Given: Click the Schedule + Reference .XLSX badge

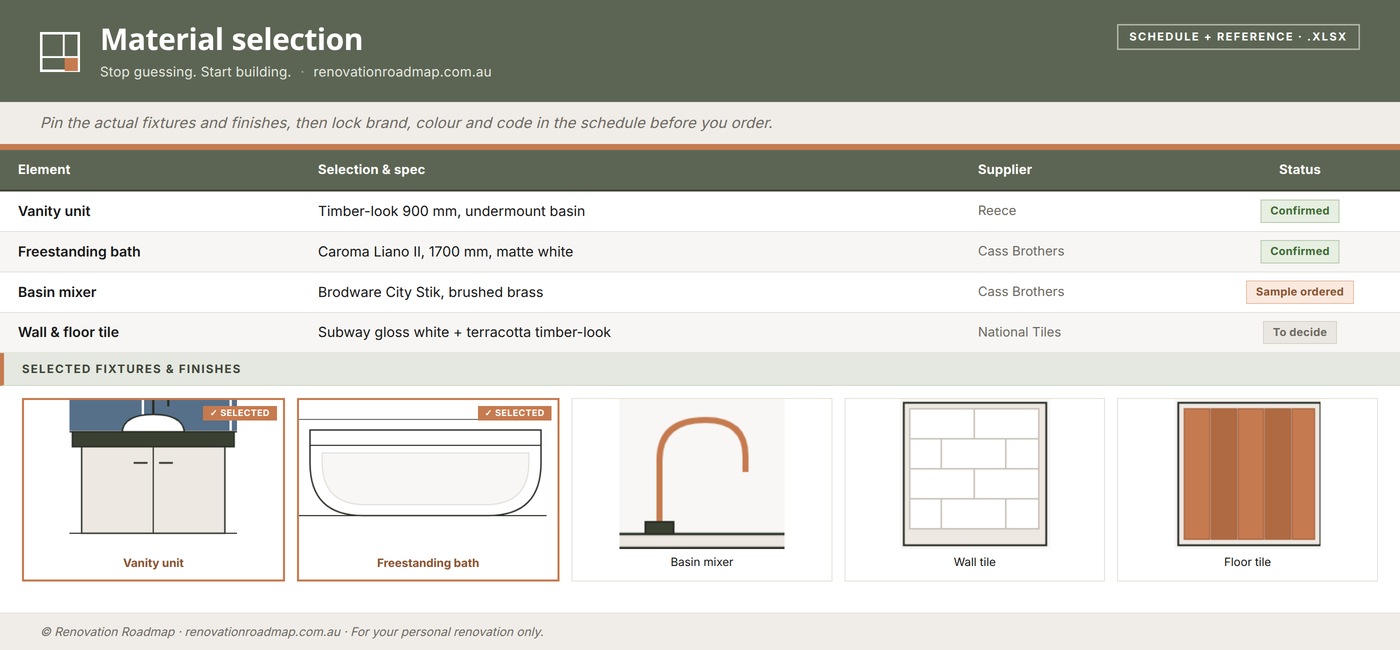Looking at the screenshot, I should click(1238, 37).
